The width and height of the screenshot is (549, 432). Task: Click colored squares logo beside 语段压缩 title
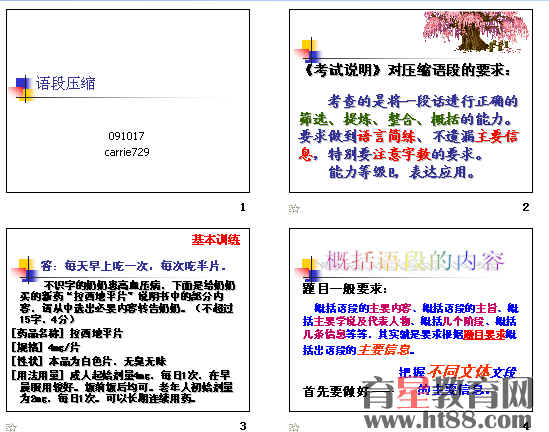tap(22, 89)
